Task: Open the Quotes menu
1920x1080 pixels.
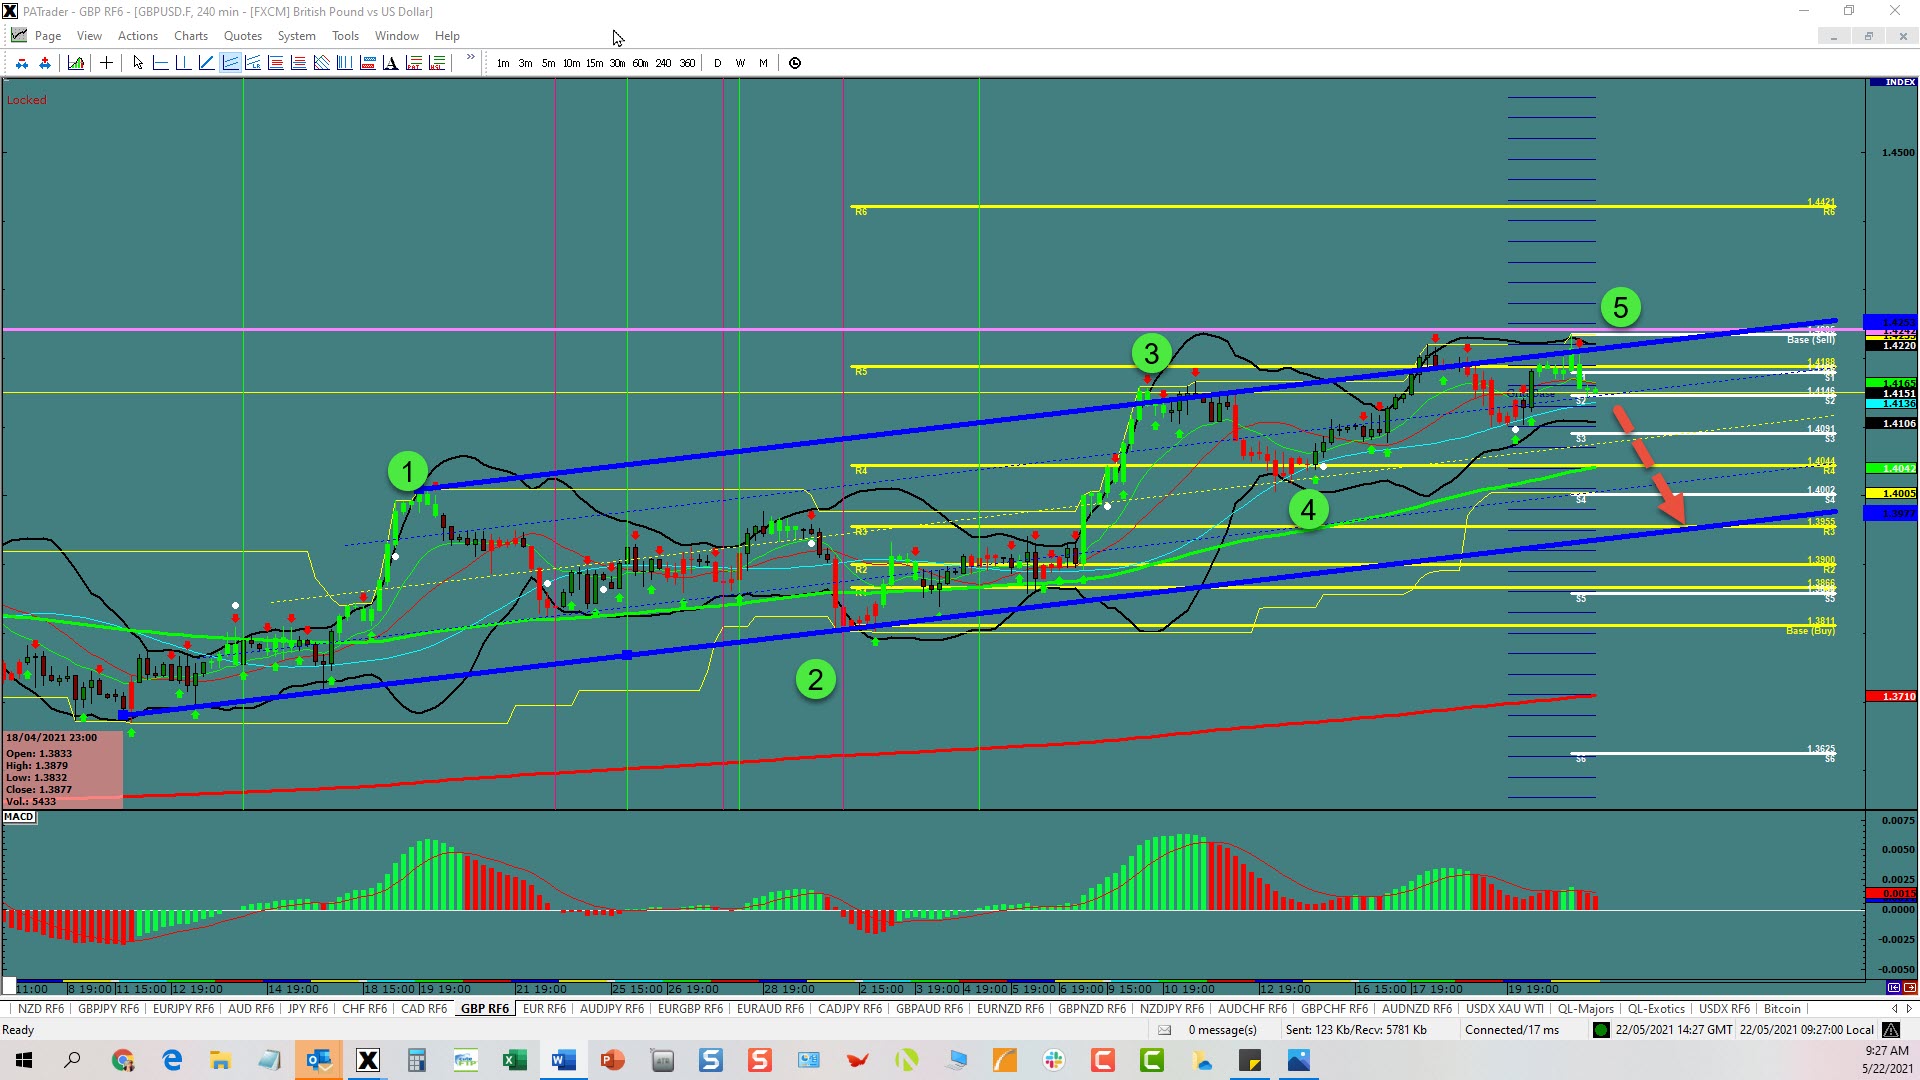Action: point(242,36)
